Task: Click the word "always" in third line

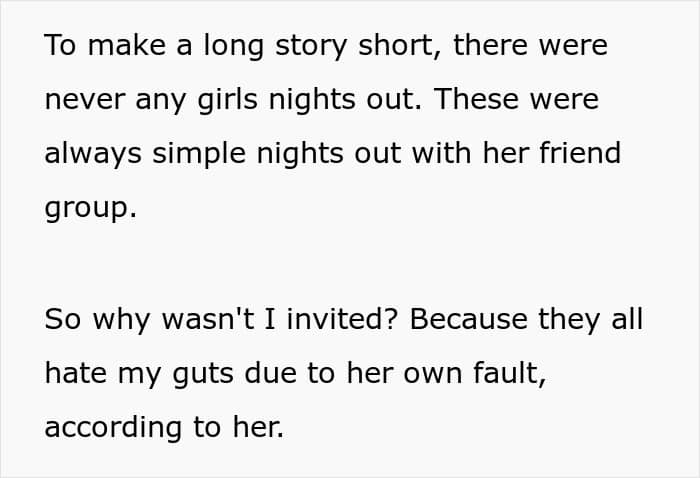Action: (x=93, y=154)
